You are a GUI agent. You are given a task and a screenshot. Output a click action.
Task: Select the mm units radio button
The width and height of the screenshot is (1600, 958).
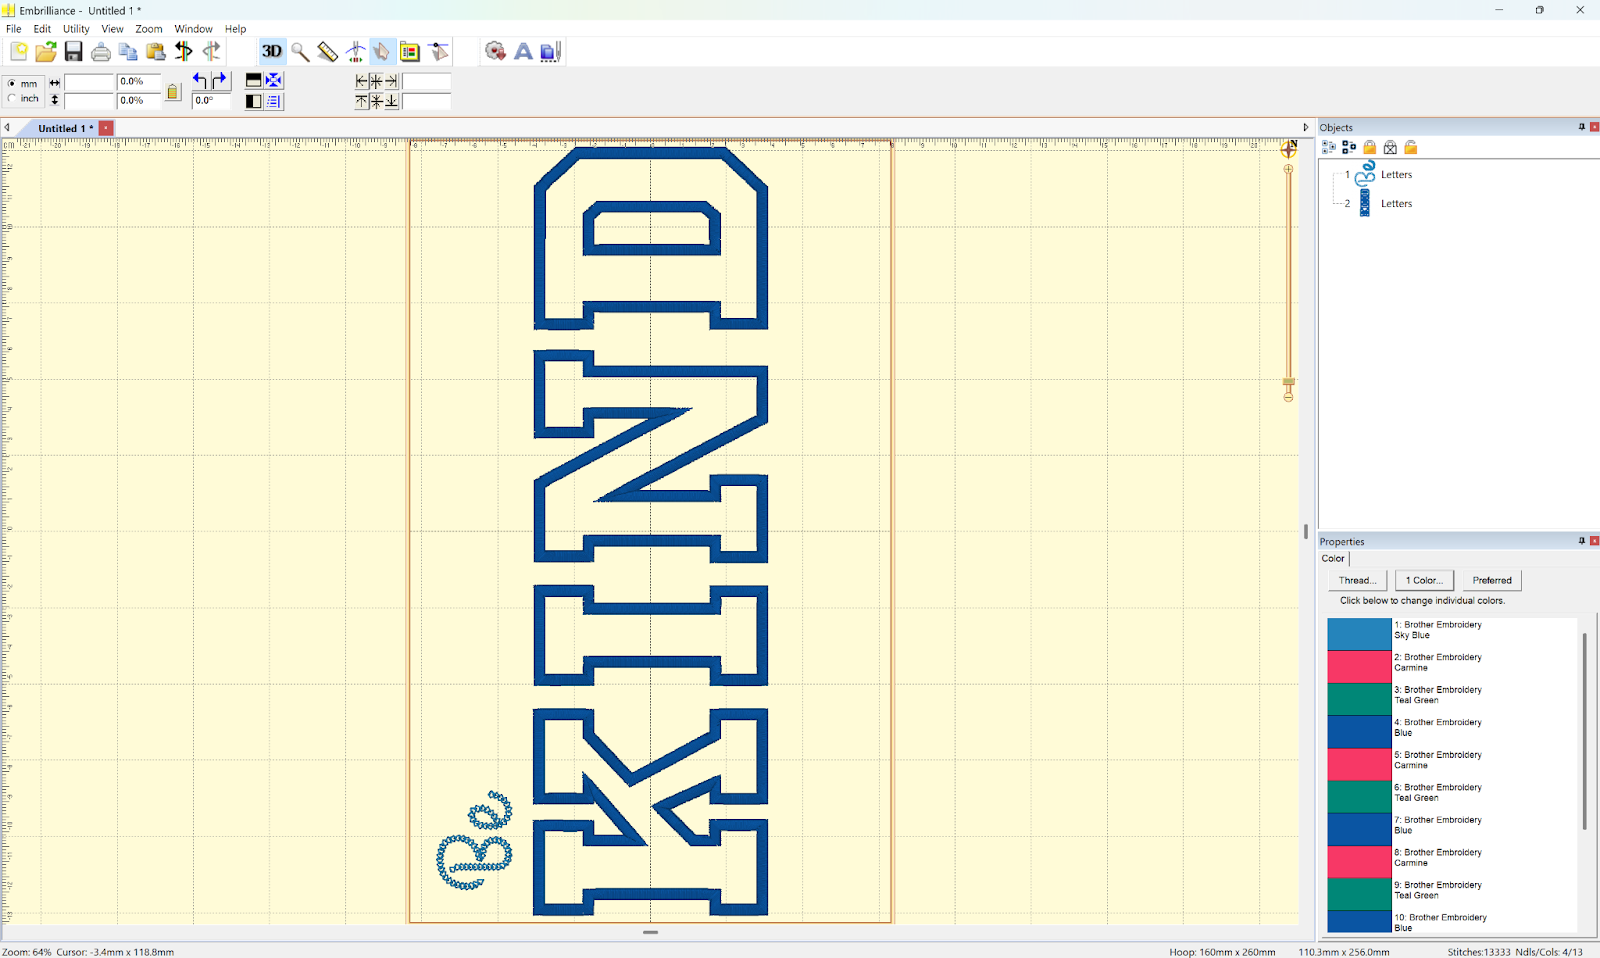click(12, 84)
